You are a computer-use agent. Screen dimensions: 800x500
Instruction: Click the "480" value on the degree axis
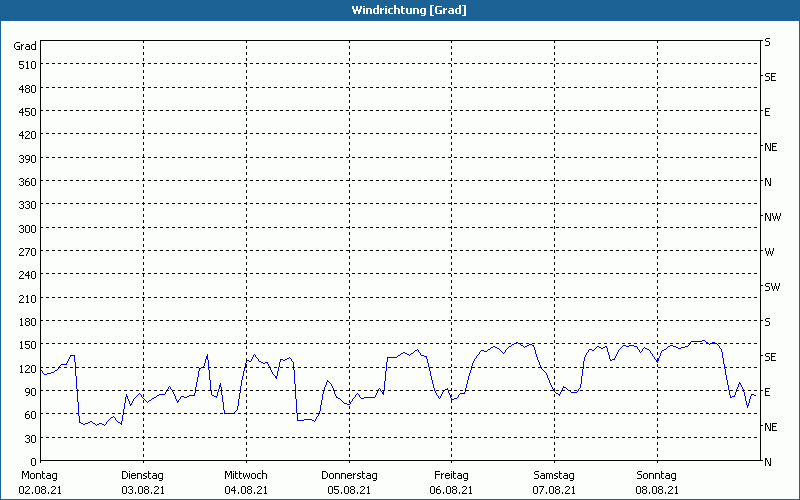click(28, 89)
